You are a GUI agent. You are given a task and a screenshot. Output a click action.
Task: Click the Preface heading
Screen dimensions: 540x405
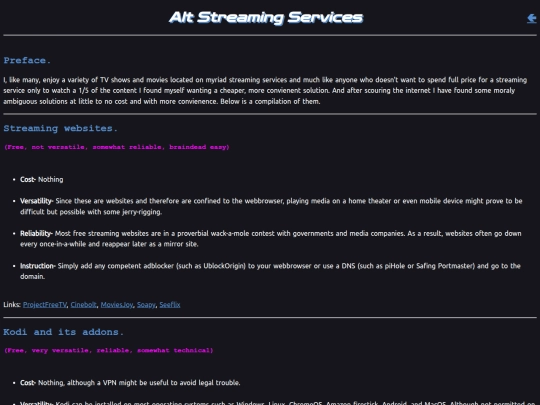coord(27,61)
